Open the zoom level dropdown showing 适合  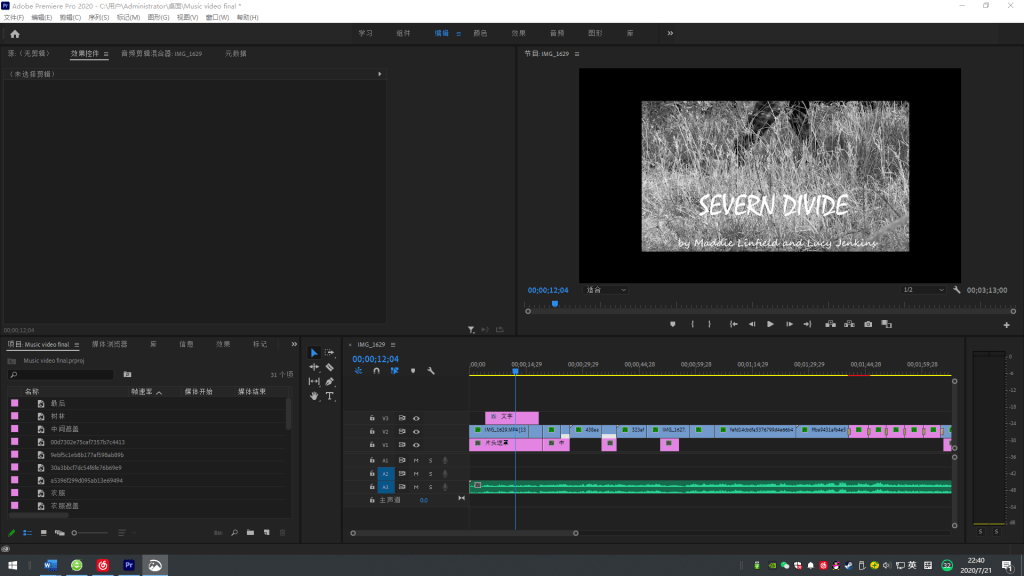(x=605, y=290)
